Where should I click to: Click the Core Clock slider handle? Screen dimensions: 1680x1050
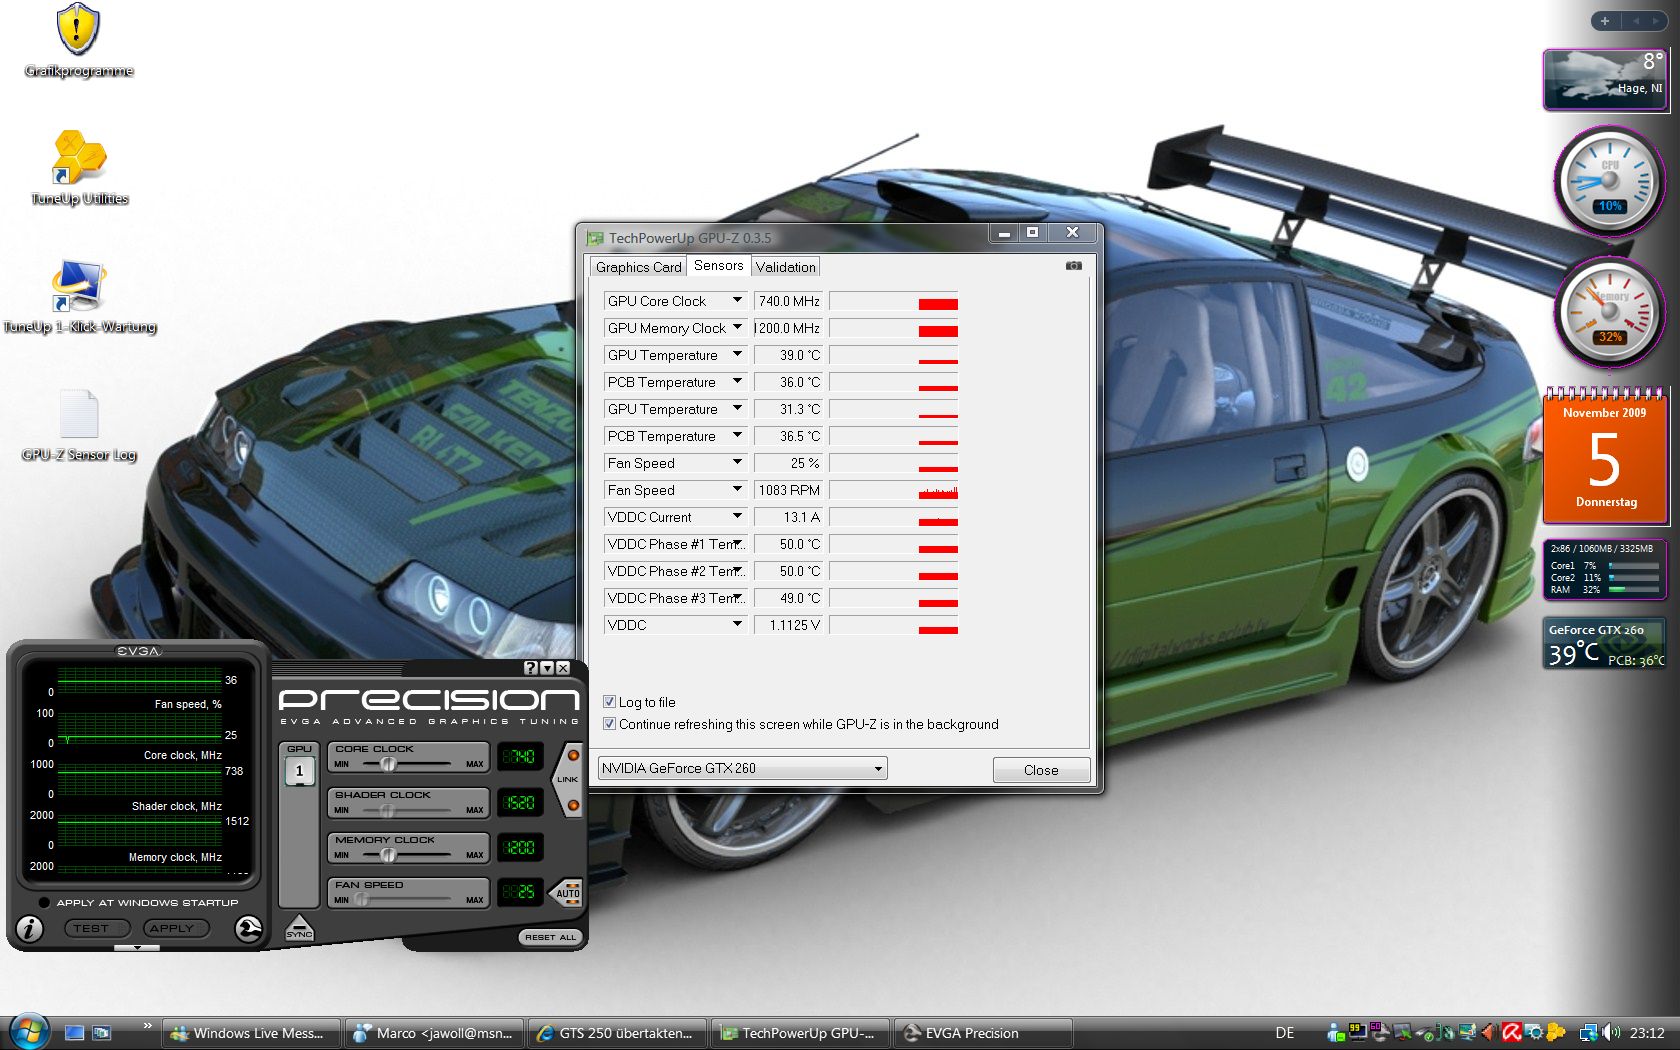click(x=388, y=764)
